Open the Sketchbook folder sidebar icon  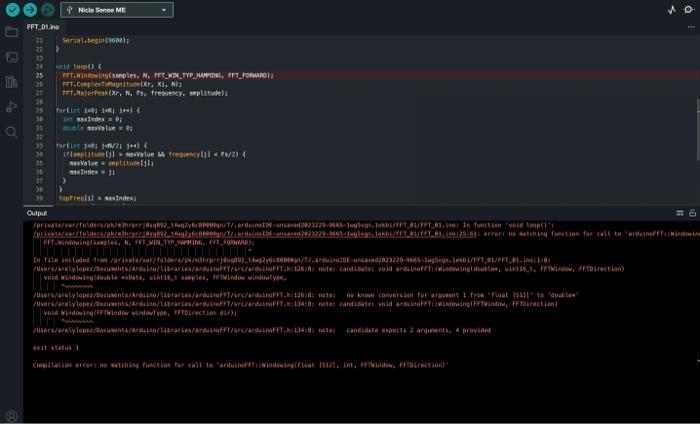pyautogui.click(x=12, y=32)
